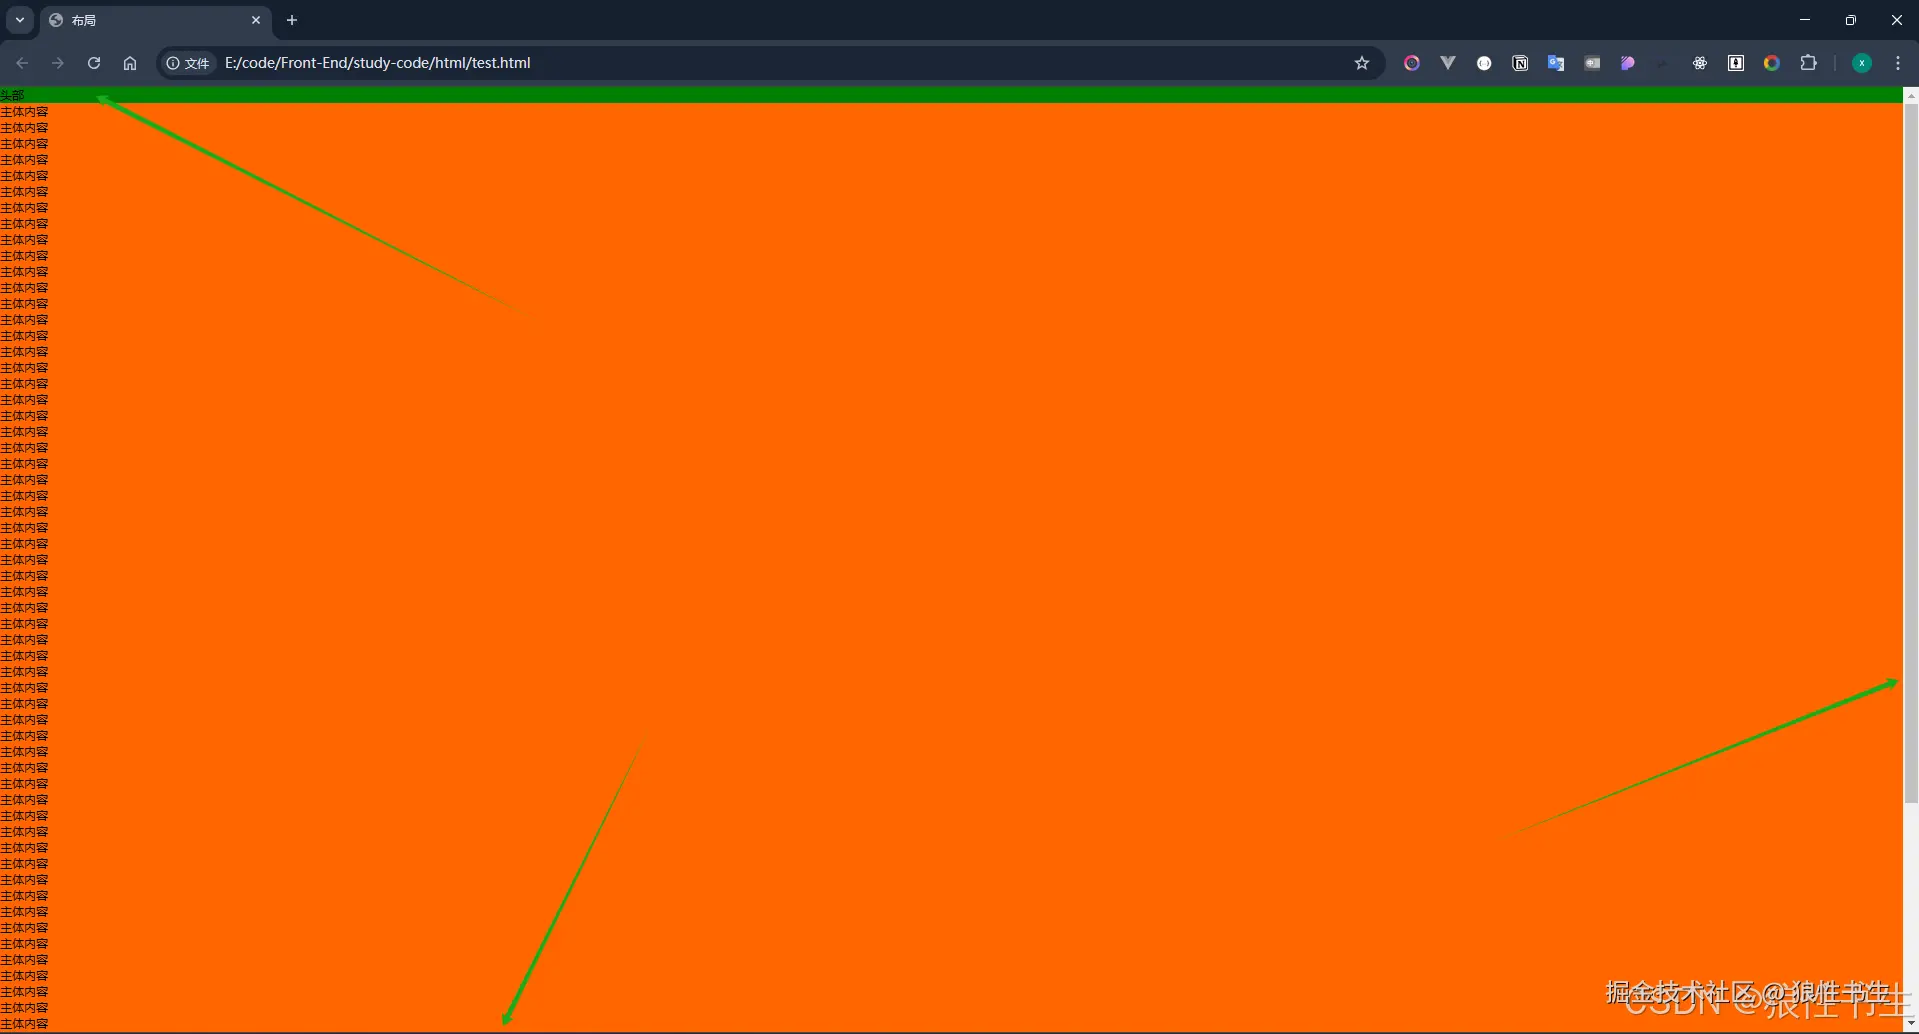This screenshot has width=1919, height=1034.
Task: Open the rainbow ring extension
Action: 1412,63
